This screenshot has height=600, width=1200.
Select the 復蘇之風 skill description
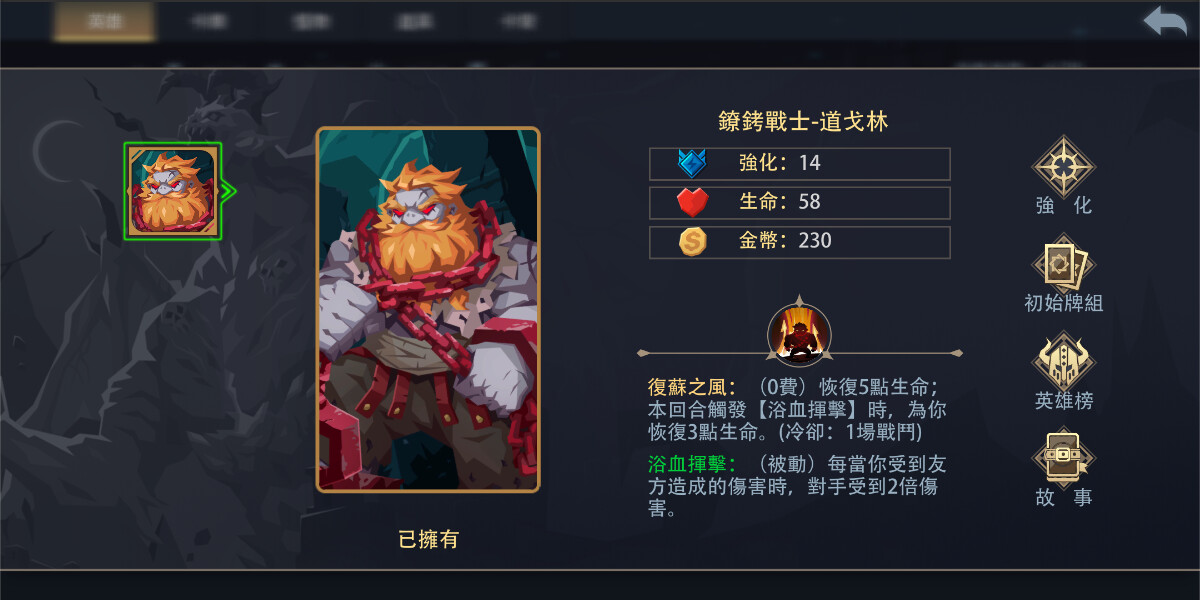(x=796, y=410)
